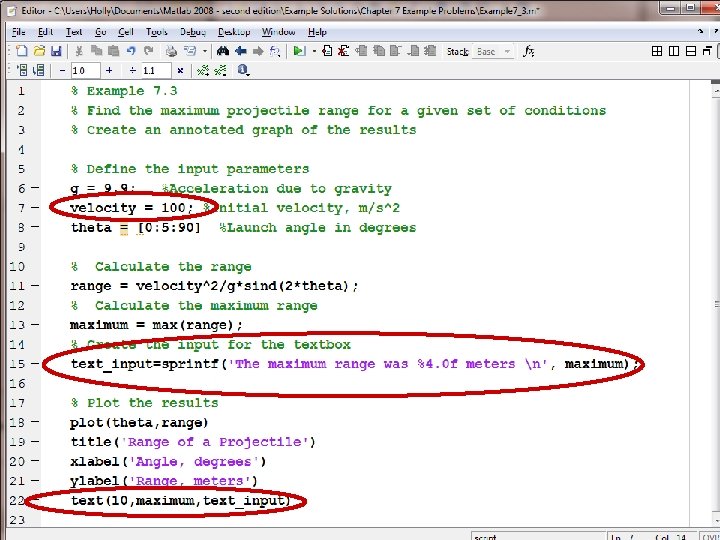Go forward with the gray right arrow

point(258,51)
